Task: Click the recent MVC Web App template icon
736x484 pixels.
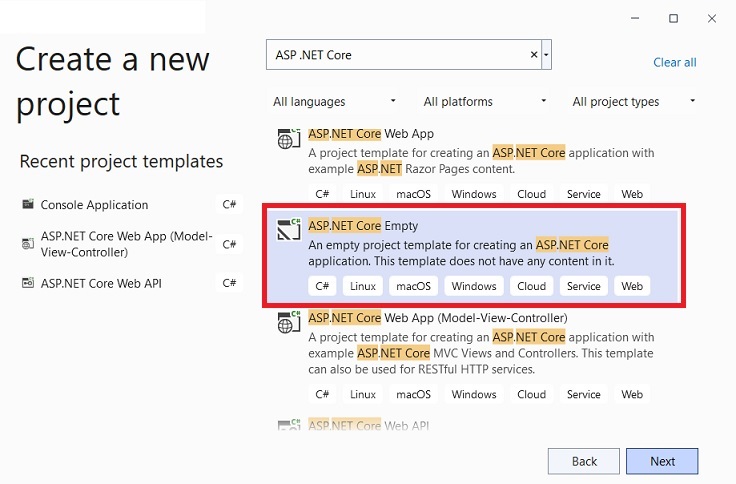Action: [x=28, y=244]
